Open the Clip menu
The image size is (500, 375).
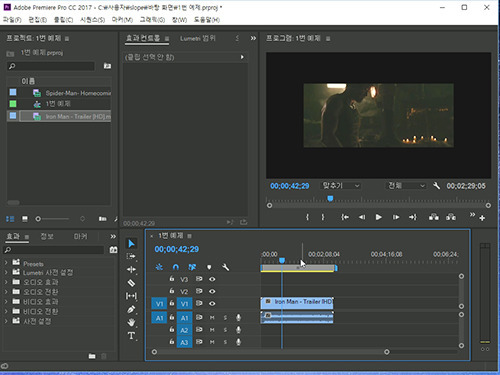pyautogui.click(x=63, y=20)
